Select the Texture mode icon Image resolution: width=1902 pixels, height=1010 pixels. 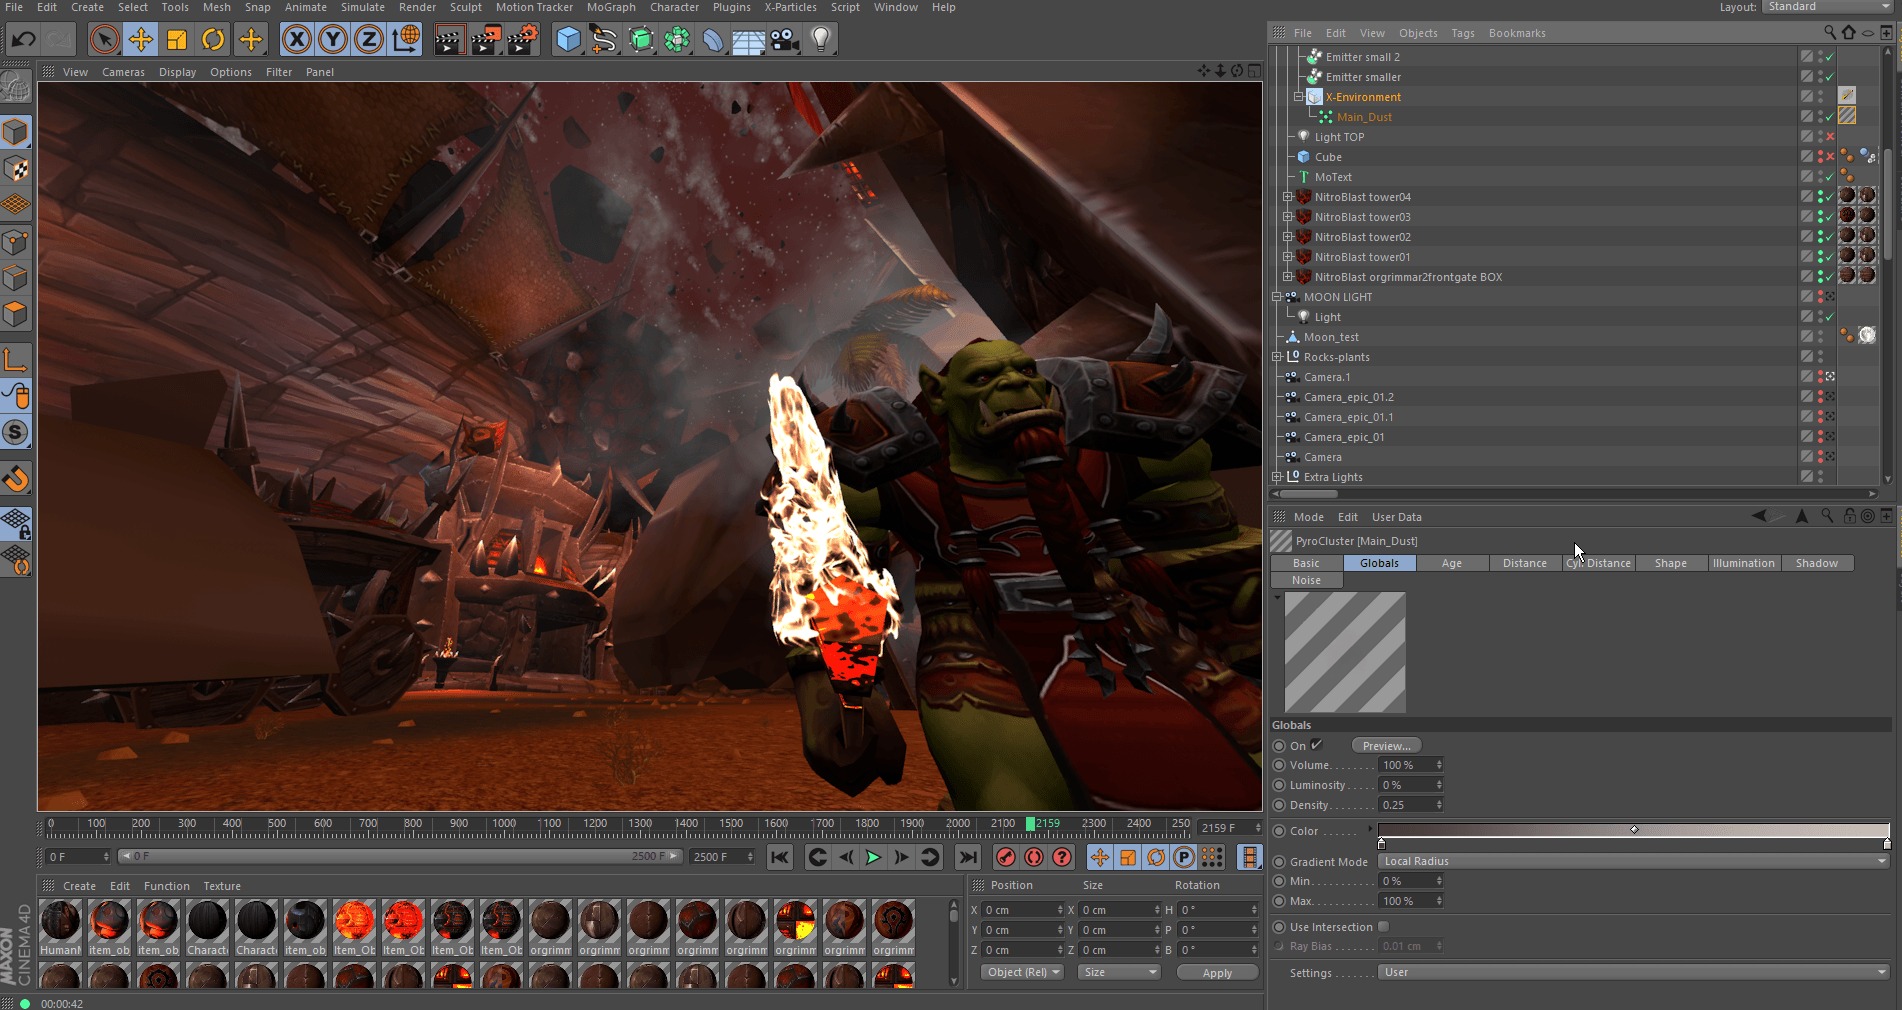click(x=16, y=168)
